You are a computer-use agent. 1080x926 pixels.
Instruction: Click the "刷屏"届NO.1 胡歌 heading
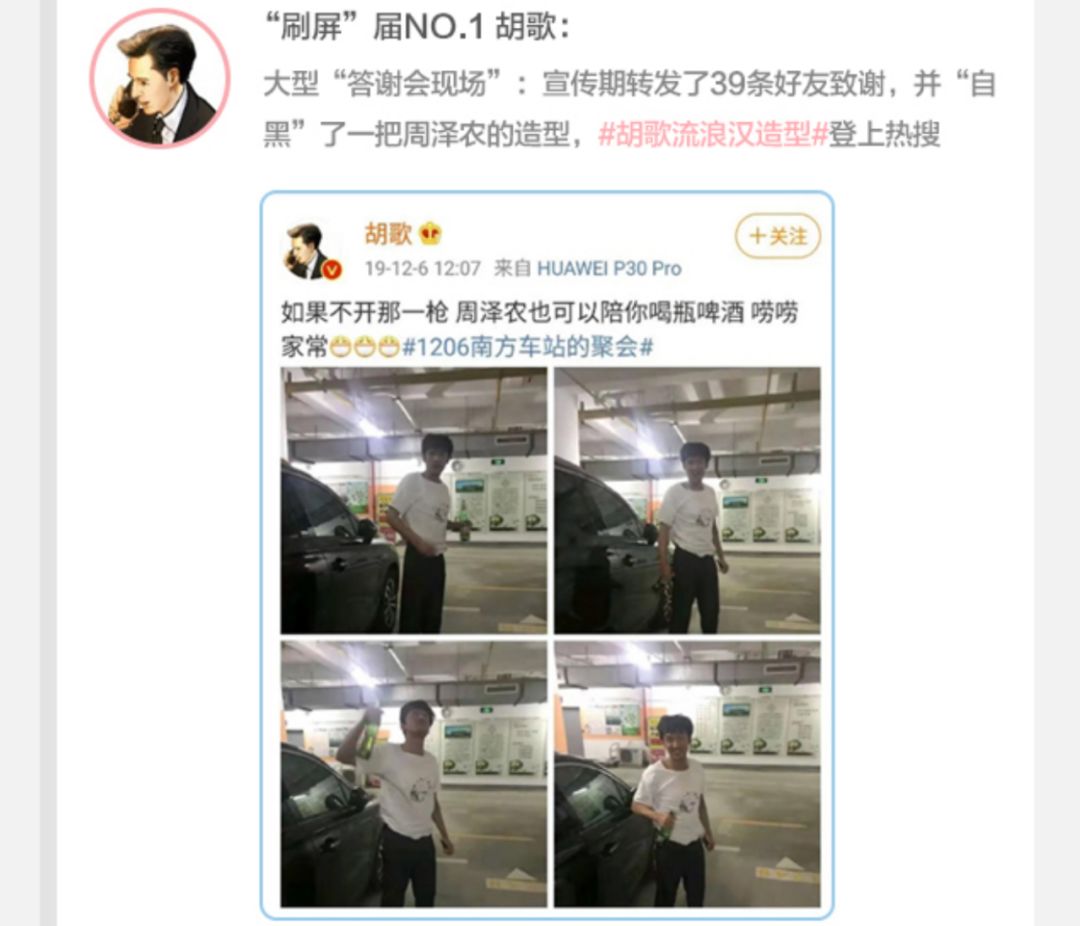(417, 28)
